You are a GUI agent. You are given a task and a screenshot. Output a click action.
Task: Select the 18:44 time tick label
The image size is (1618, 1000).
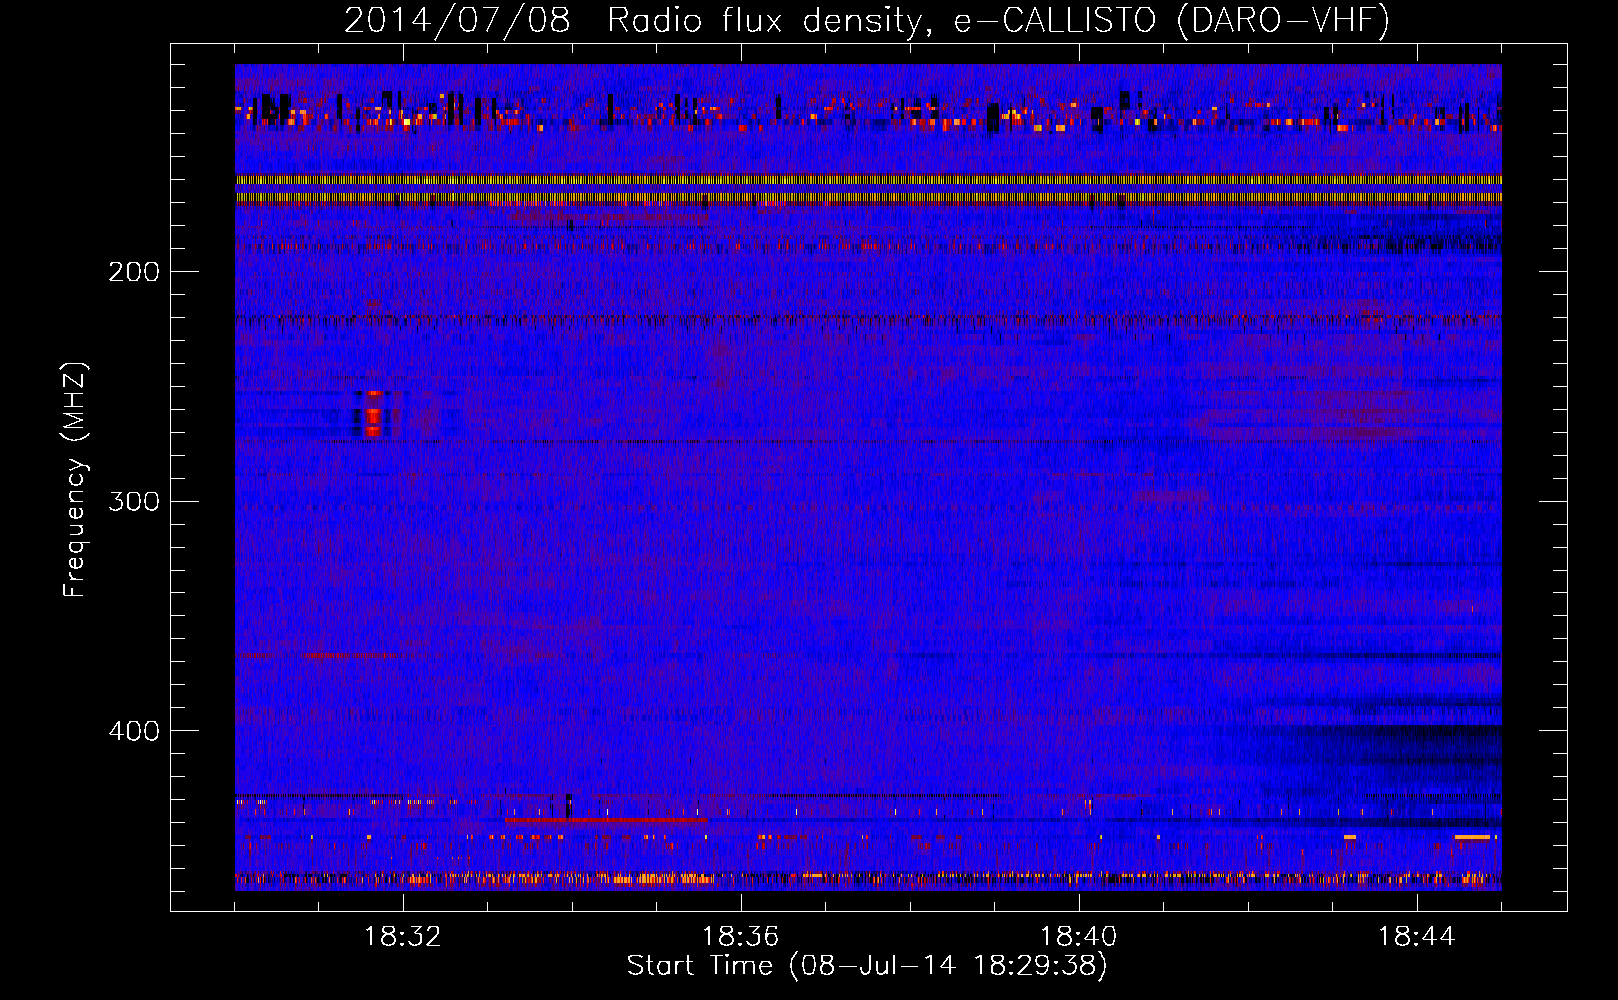tap(1417, 937)
